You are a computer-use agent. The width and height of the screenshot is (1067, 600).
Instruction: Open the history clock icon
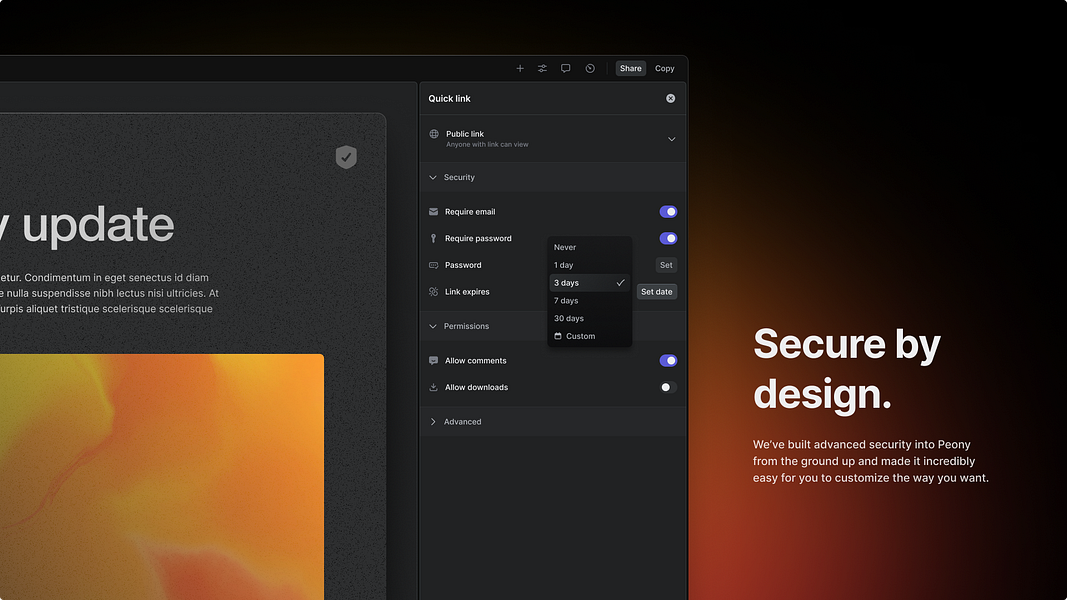pos(590,68)
